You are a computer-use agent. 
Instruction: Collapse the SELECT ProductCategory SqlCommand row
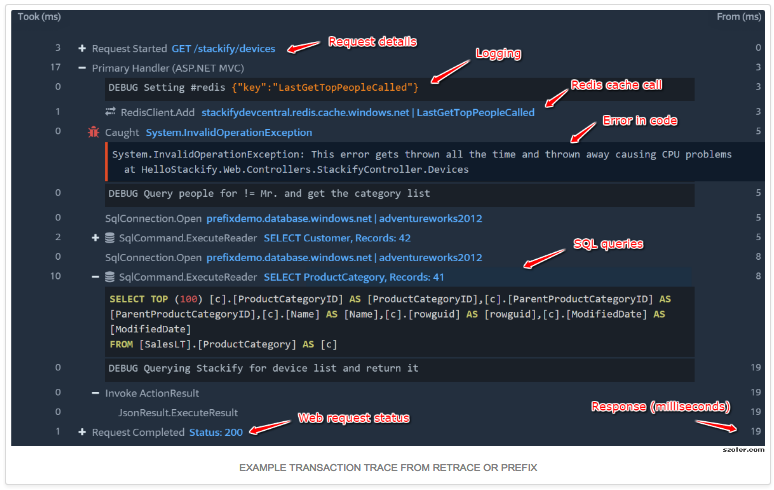point(95,277)
